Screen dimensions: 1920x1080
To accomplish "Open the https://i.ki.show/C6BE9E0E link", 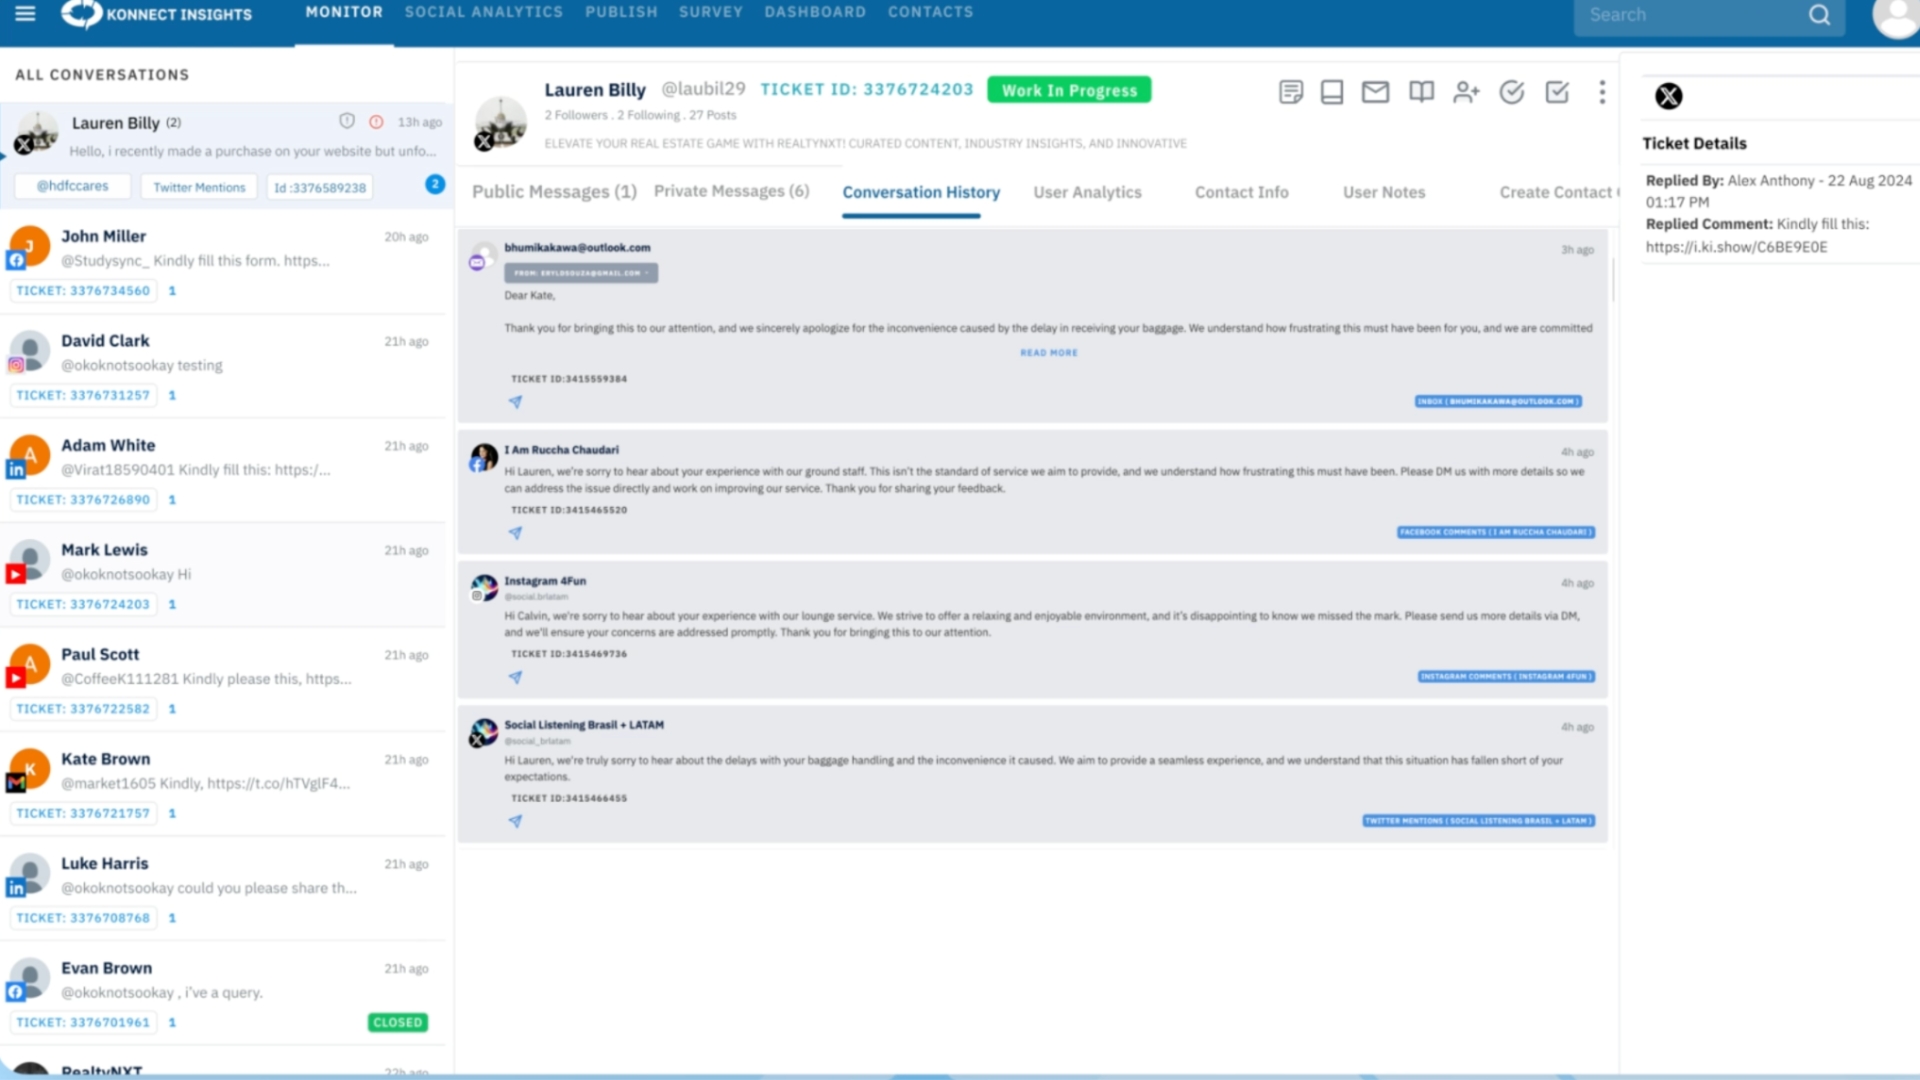I will click(x=1736, y=247).
